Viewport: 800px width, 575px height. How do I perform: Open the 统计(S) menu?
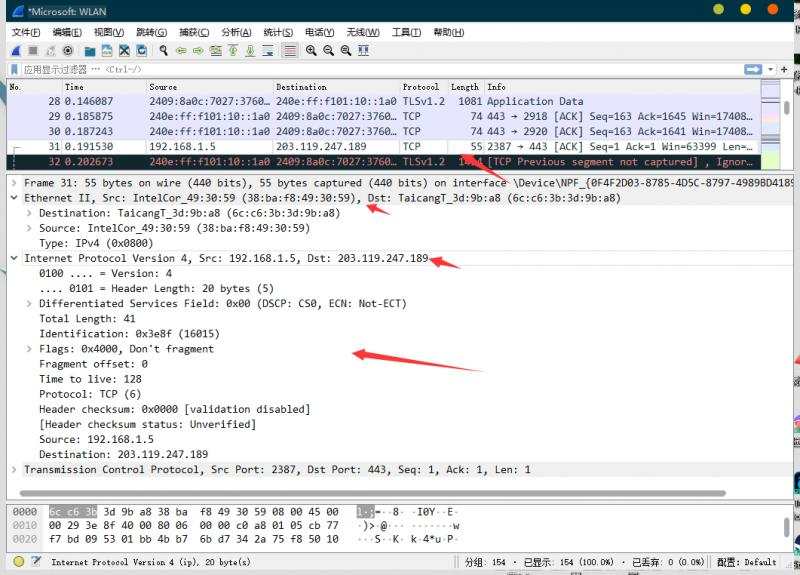(x=278, y=32)
